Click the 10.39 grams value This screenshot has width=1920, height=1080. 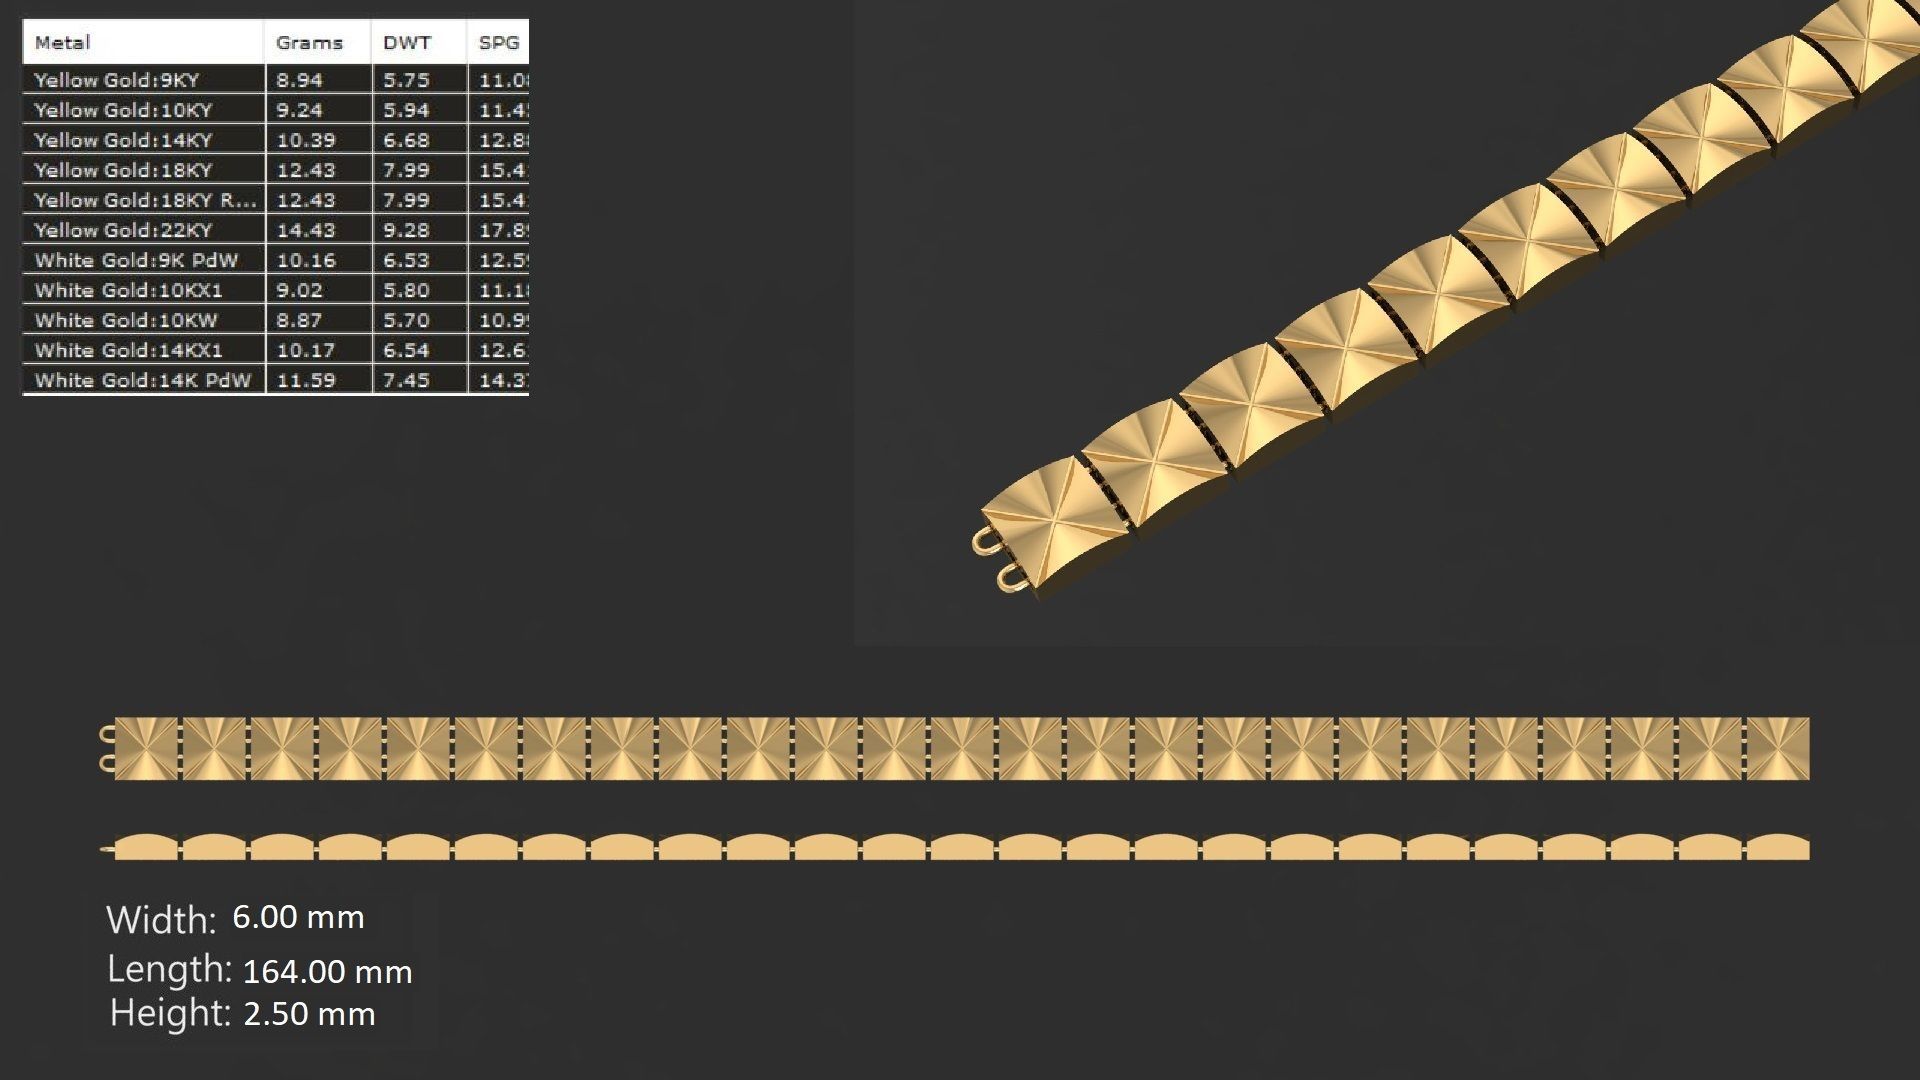pyautogui.click(x=306, y=140)
